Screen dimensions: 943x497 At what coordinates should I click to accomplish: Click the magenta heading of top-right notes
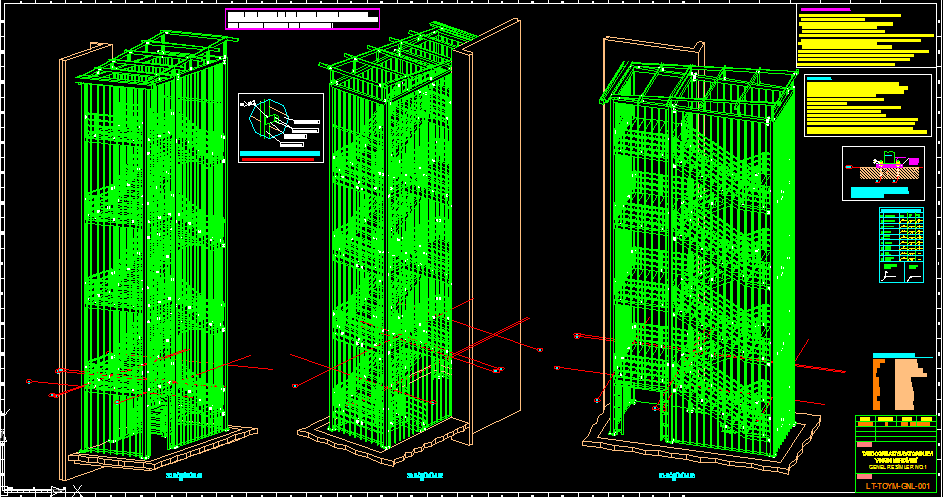pyautogui.click(x=824, y=10)
